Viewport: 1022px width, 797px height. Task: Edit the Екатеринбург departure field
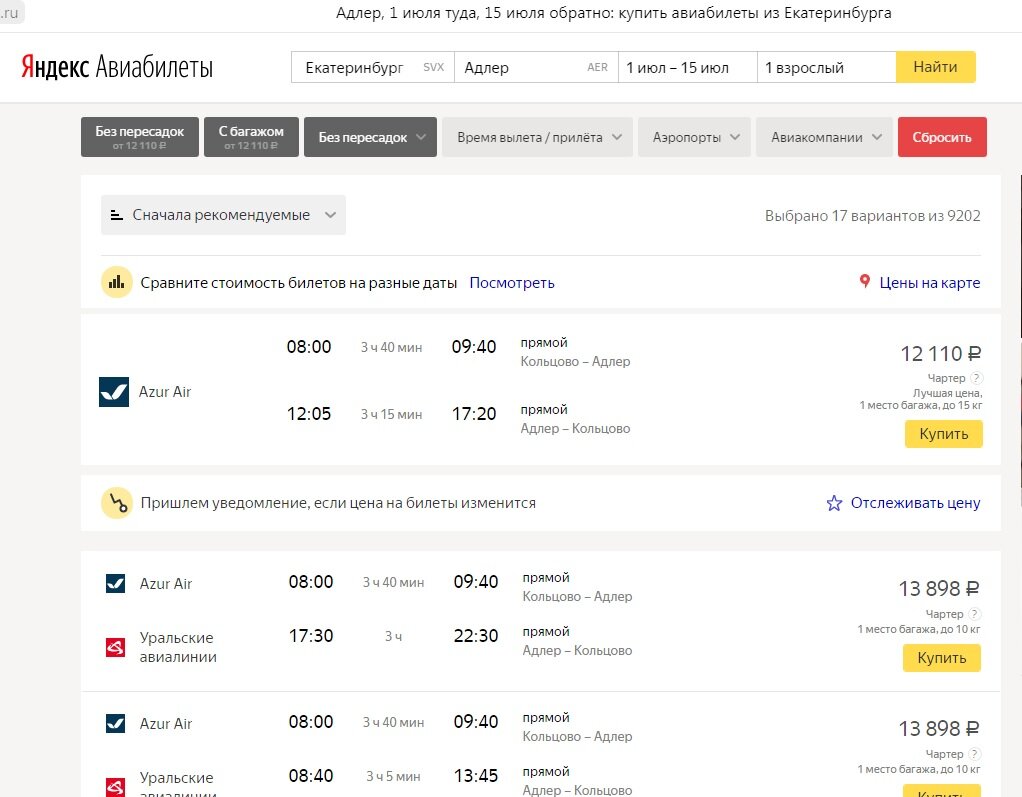coord(373,67)
